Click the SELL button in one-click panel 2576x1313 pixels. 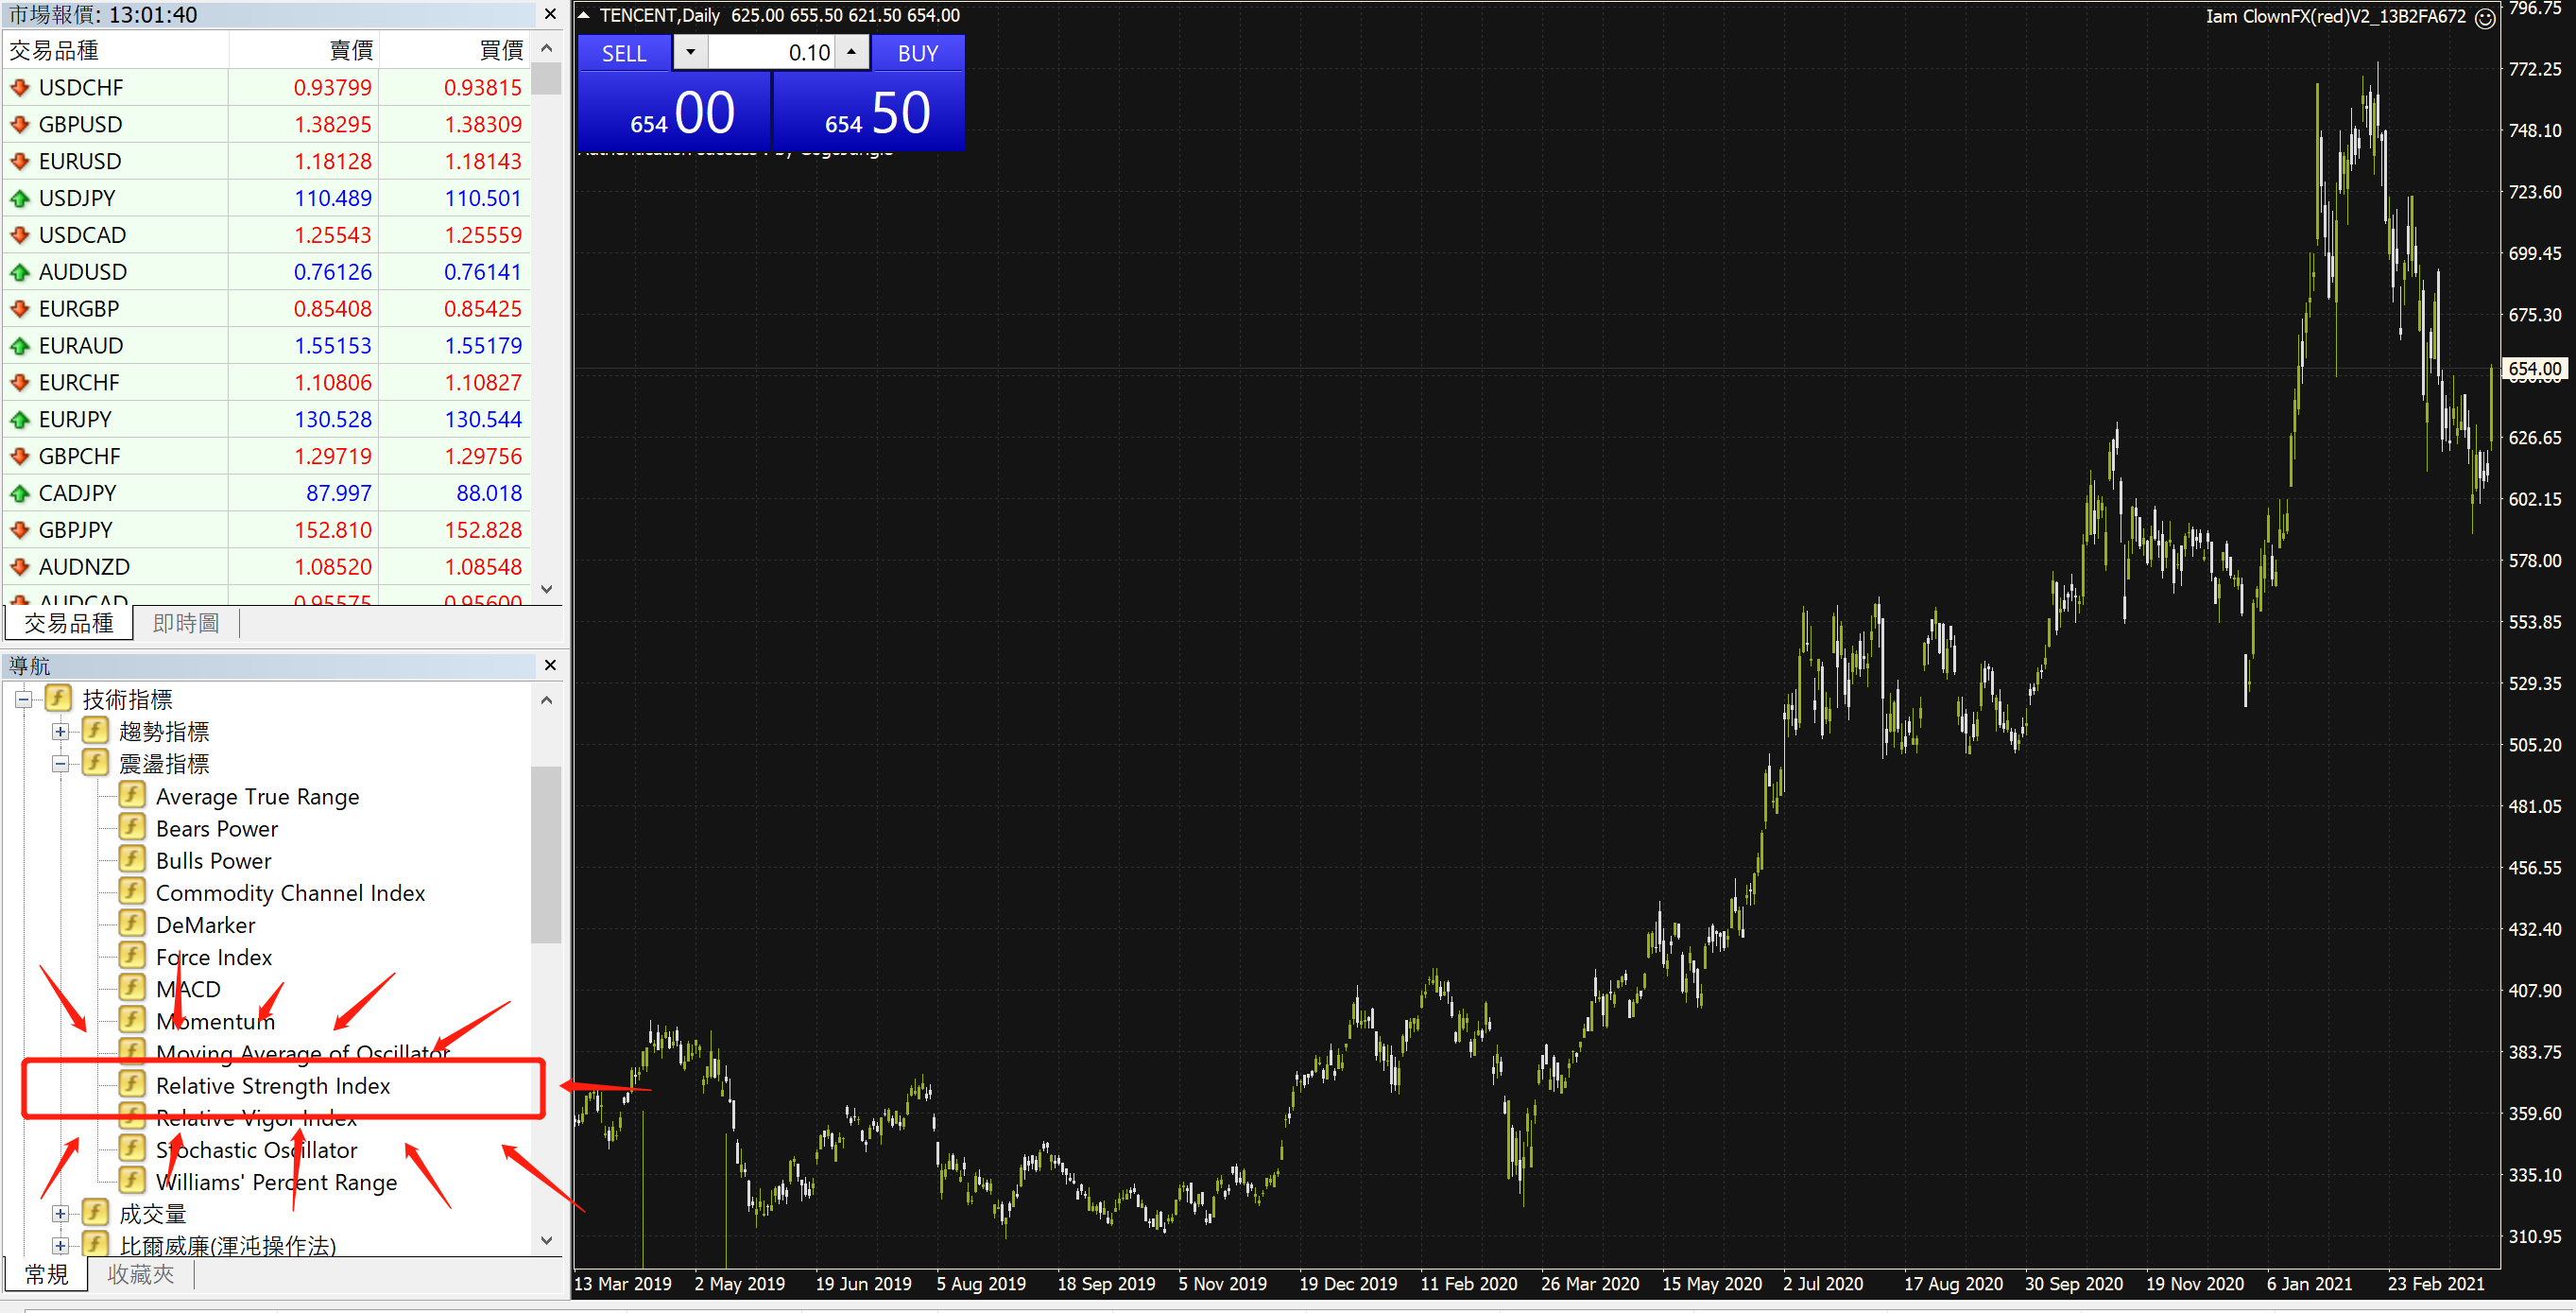tap(623, 53)
